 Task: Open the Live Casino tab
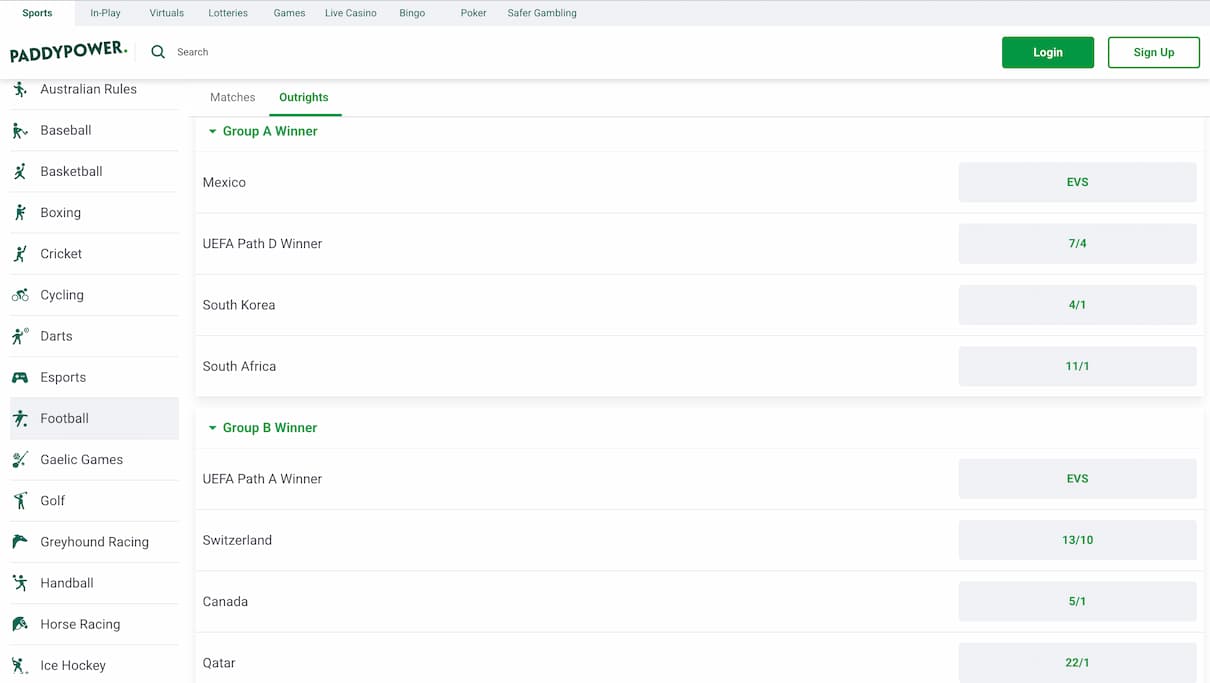[351, 13]
